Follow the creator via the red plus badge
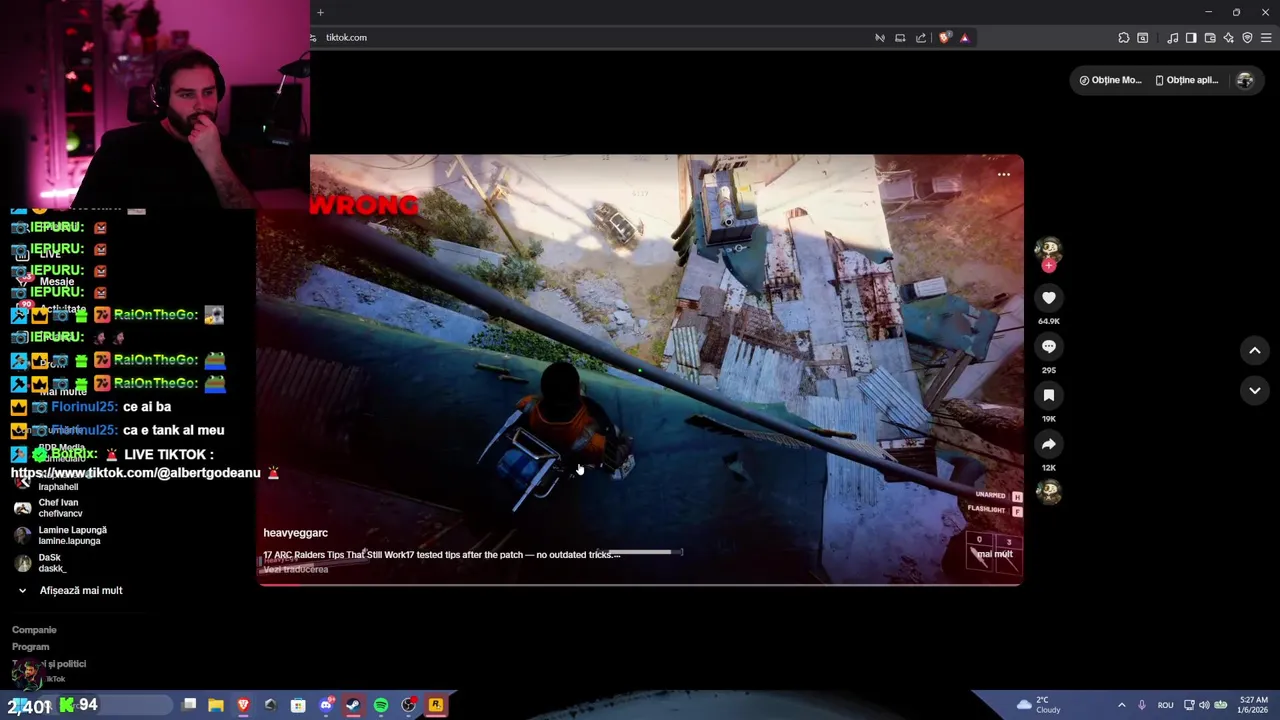This screenshot has width=1280, height=720. [x=1048, y=266]
